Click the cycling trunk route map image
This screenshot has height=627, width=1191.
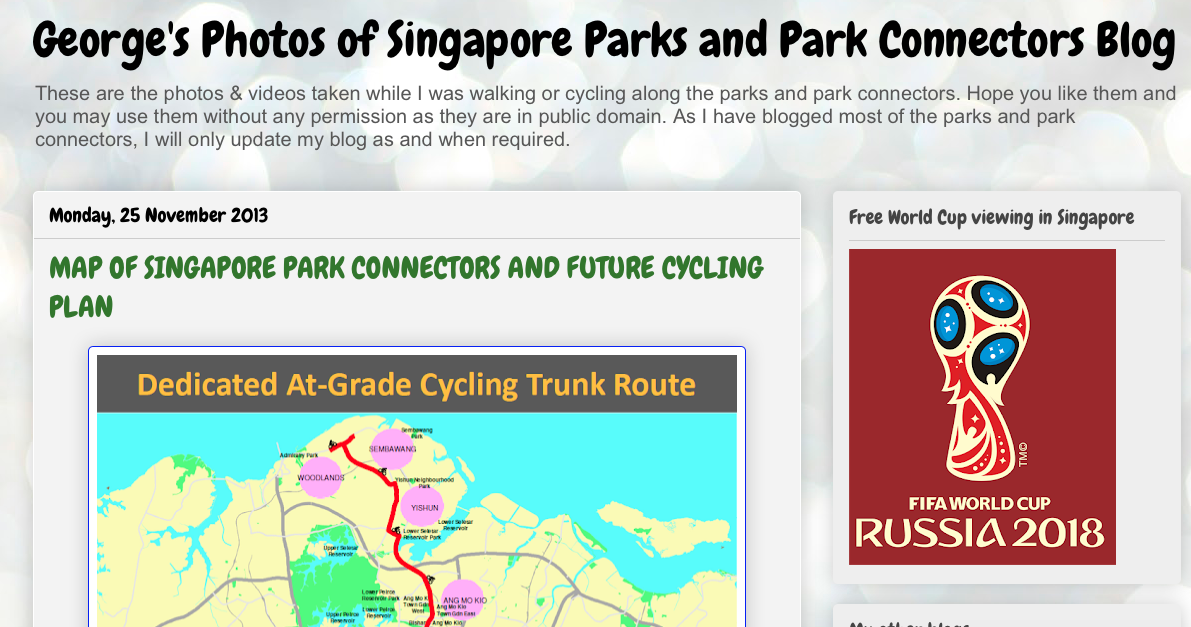point(416,500)
